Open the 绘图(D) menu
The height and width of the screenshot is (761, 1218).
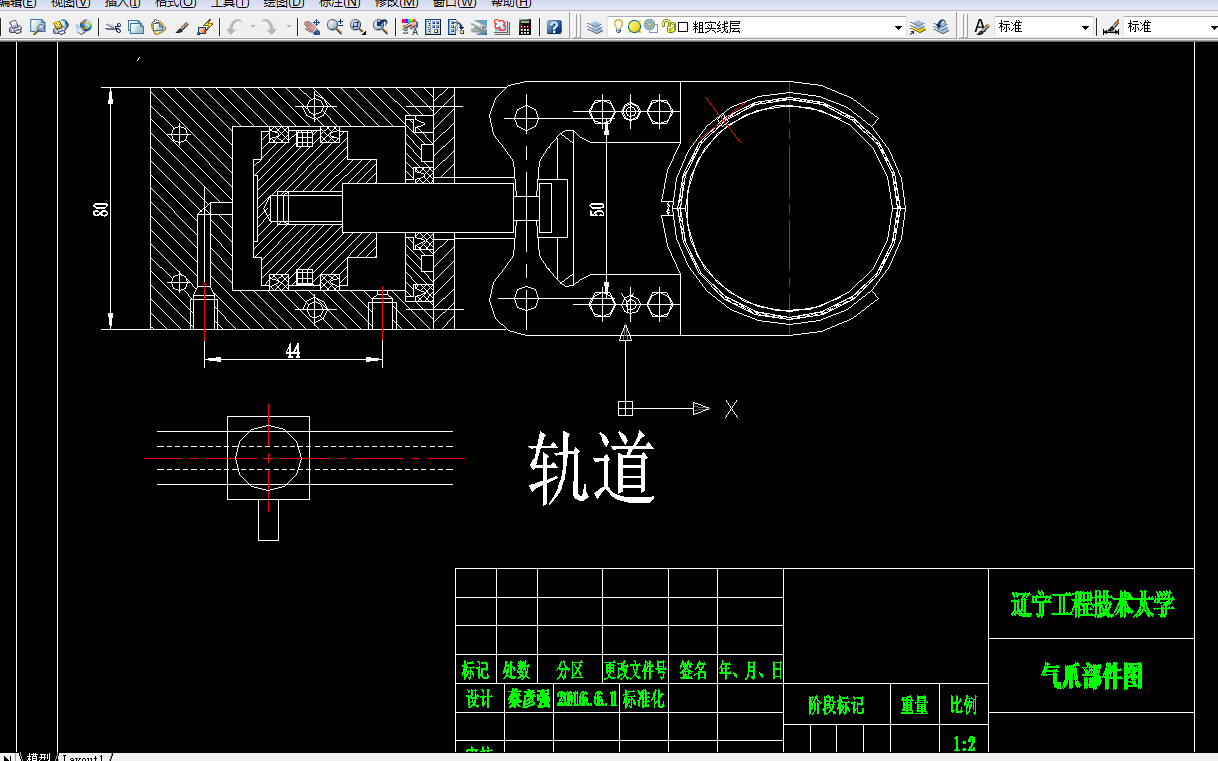coord(283,4)
